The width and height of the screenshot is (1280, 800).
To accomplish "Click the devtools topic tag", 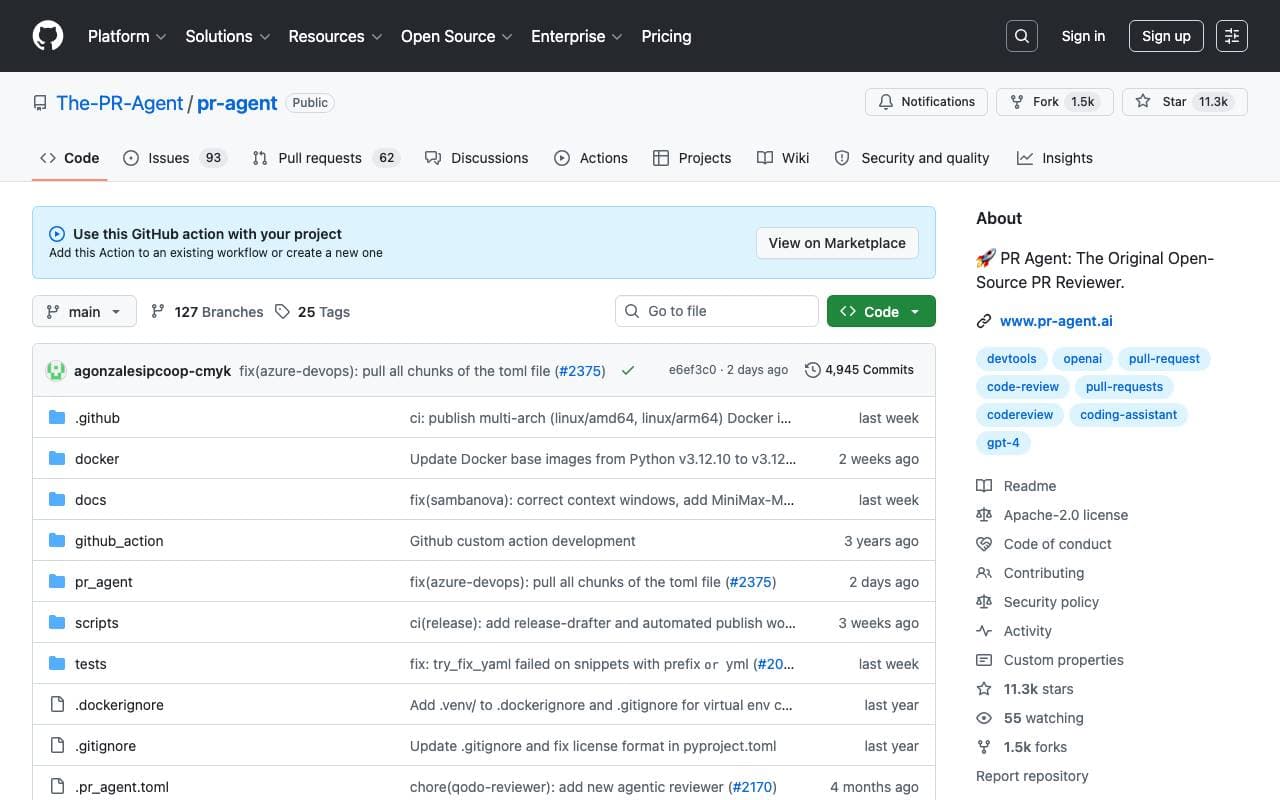I will [1012, 359].
